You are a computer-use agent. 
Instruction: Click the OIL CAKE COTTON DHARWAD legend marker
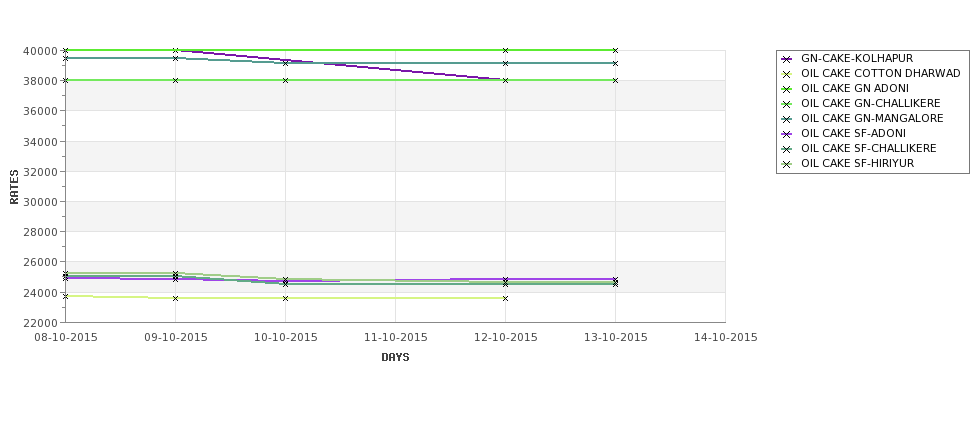pyautogui.click(x=787, y=74)
